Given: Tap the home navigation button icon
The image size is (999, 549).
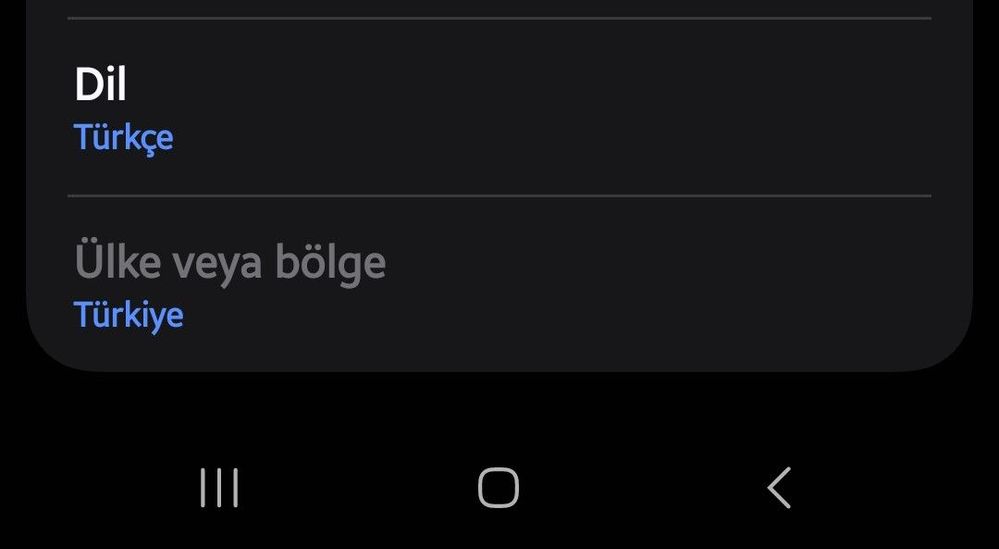Looking at the screenshot, I should pyautogui.click(x=498, y=488).
